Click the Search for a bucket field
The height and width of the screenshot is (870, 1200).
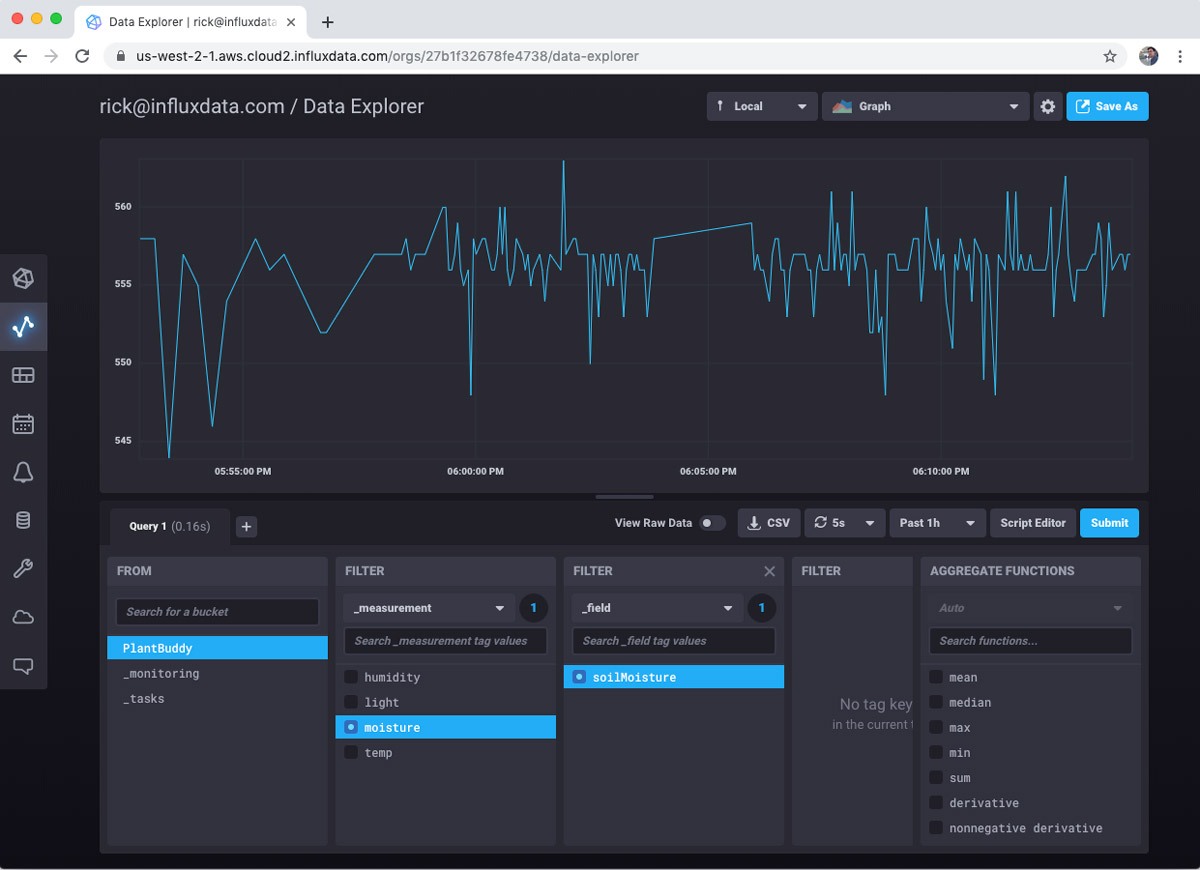(x=217, y=612)
